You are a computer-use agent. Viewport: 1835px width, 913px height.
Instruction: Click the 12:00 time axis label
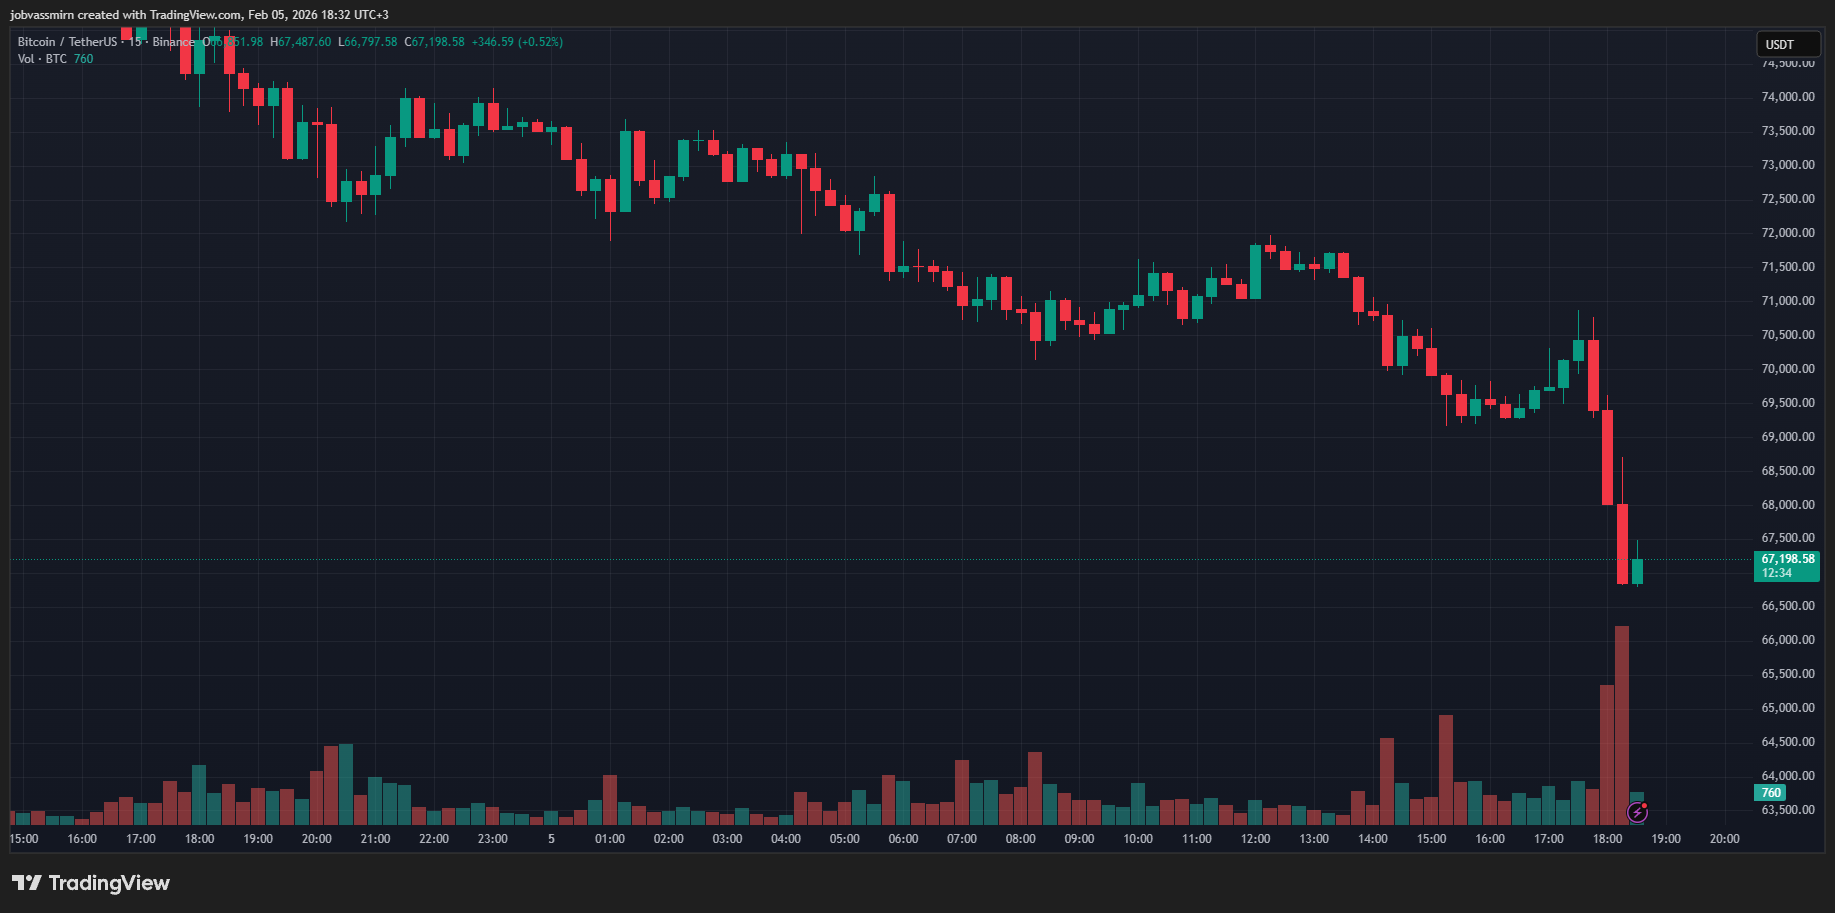click(x=1255, y=839)
